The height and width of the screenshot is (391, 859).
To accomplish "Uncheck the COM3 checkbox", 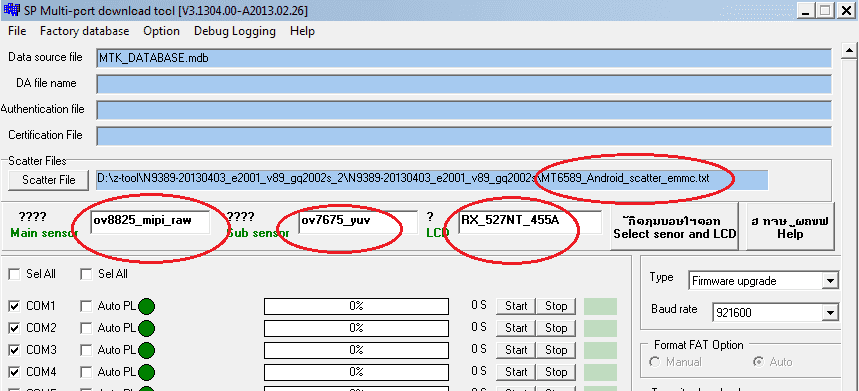I will 14,350.
